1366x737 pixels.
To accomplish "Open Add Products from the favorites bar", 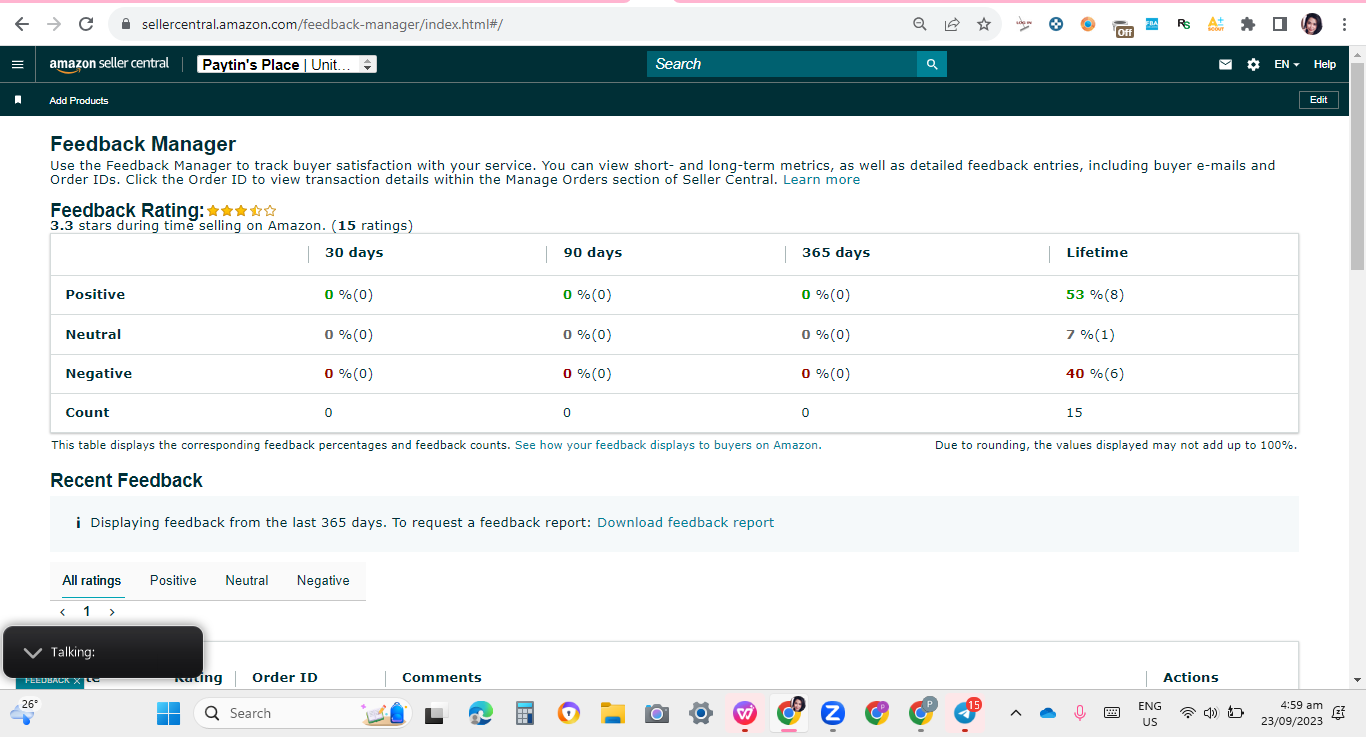I will [79, 100].
